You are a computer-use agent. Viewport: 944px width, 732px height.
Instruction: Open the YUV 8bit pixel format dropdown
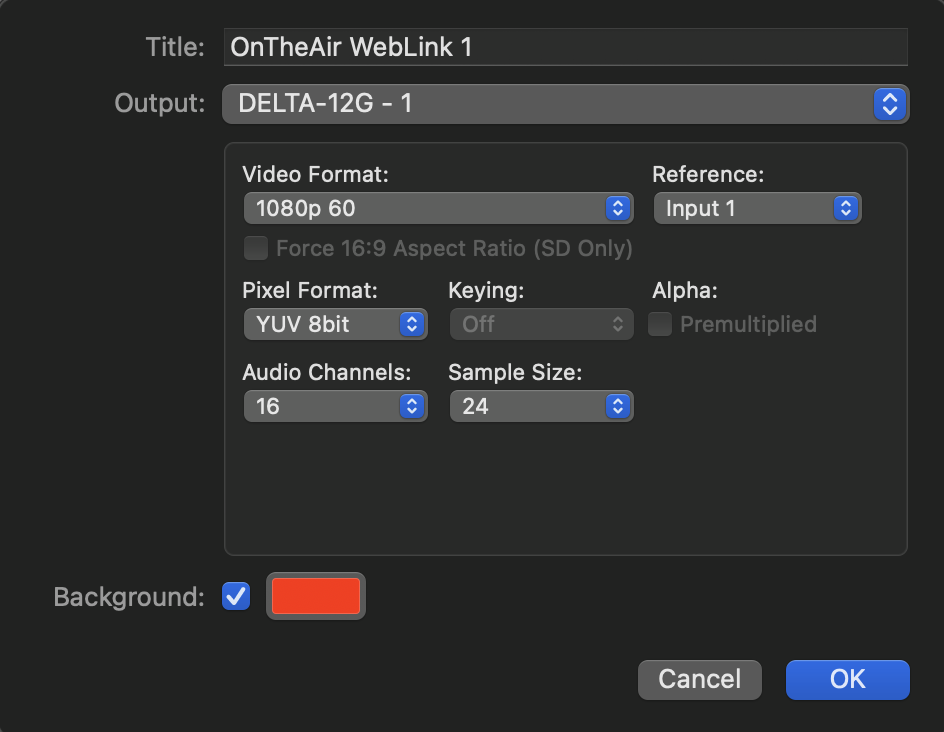point(335,324)
